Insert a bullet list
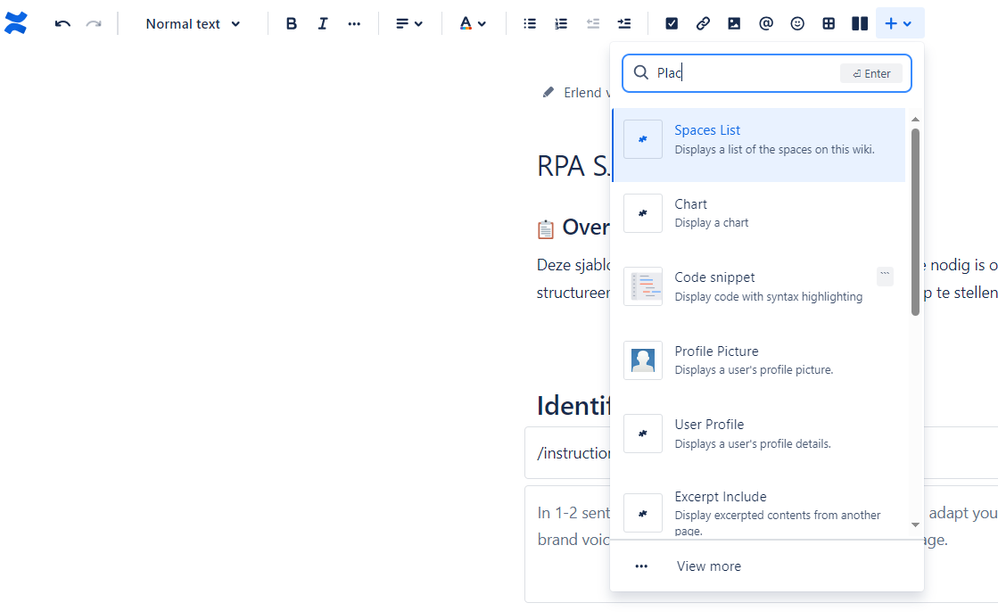The image size is (998, 612). [530, 24]
